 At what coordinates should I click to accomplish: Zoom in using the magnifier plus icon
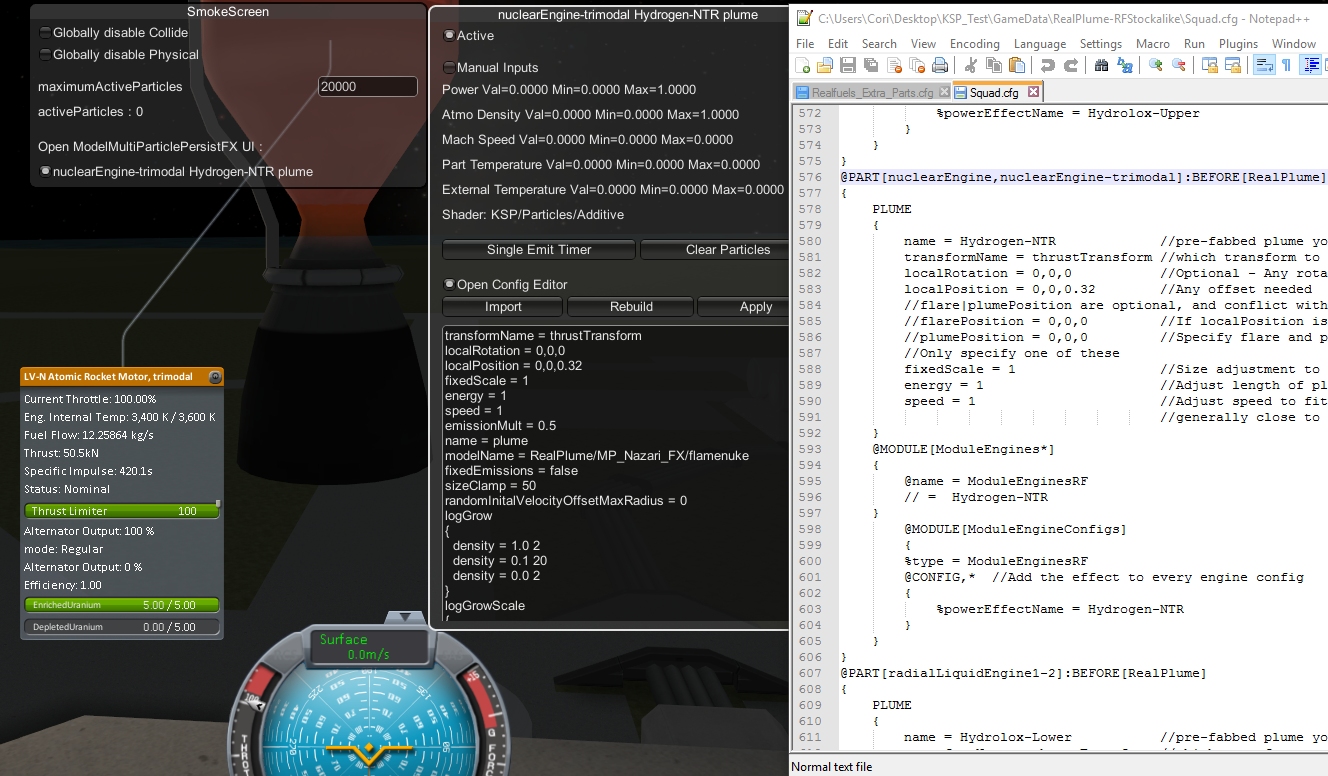1156,65
